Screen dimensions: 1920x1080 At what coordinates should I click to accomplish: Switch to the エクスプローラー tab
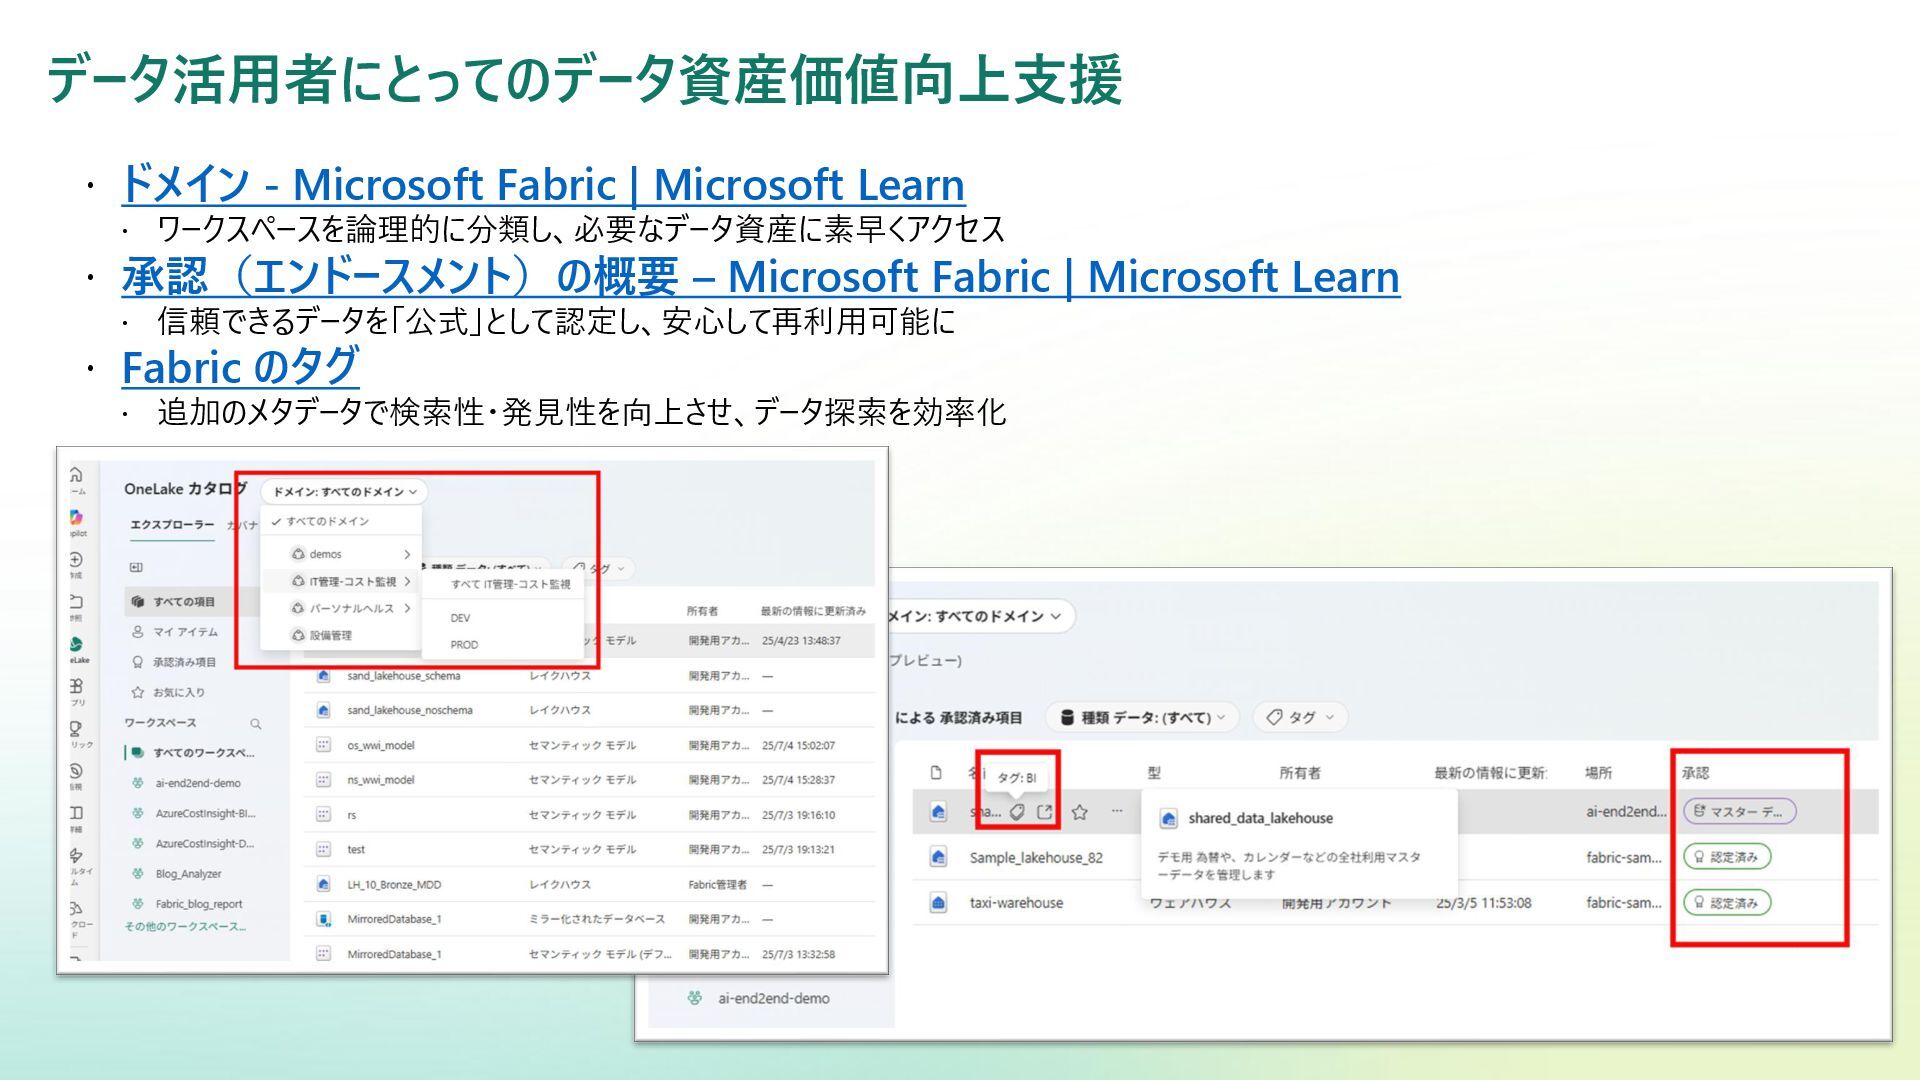pyautogui.click(x=172, y=525)
